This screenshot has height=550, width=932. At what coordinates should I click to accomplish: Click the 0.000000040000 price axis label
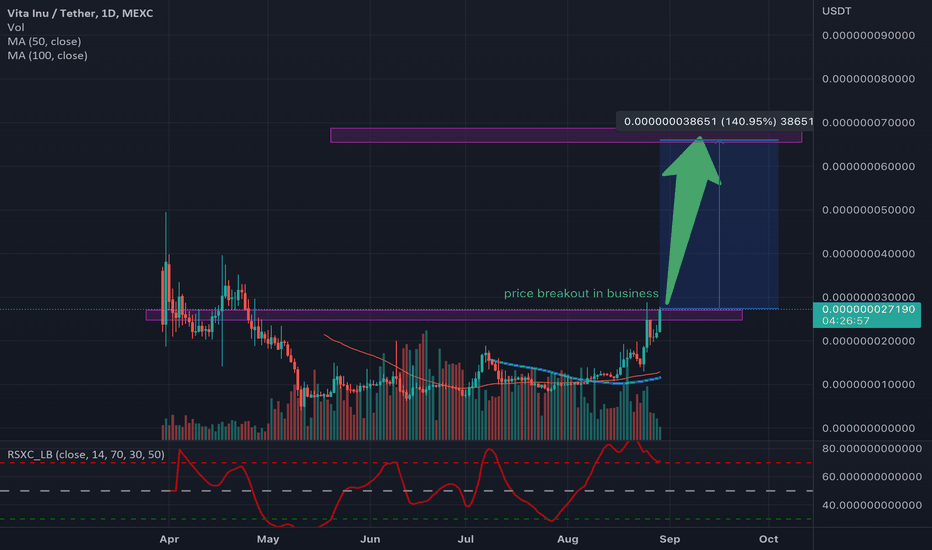point(868,254)
